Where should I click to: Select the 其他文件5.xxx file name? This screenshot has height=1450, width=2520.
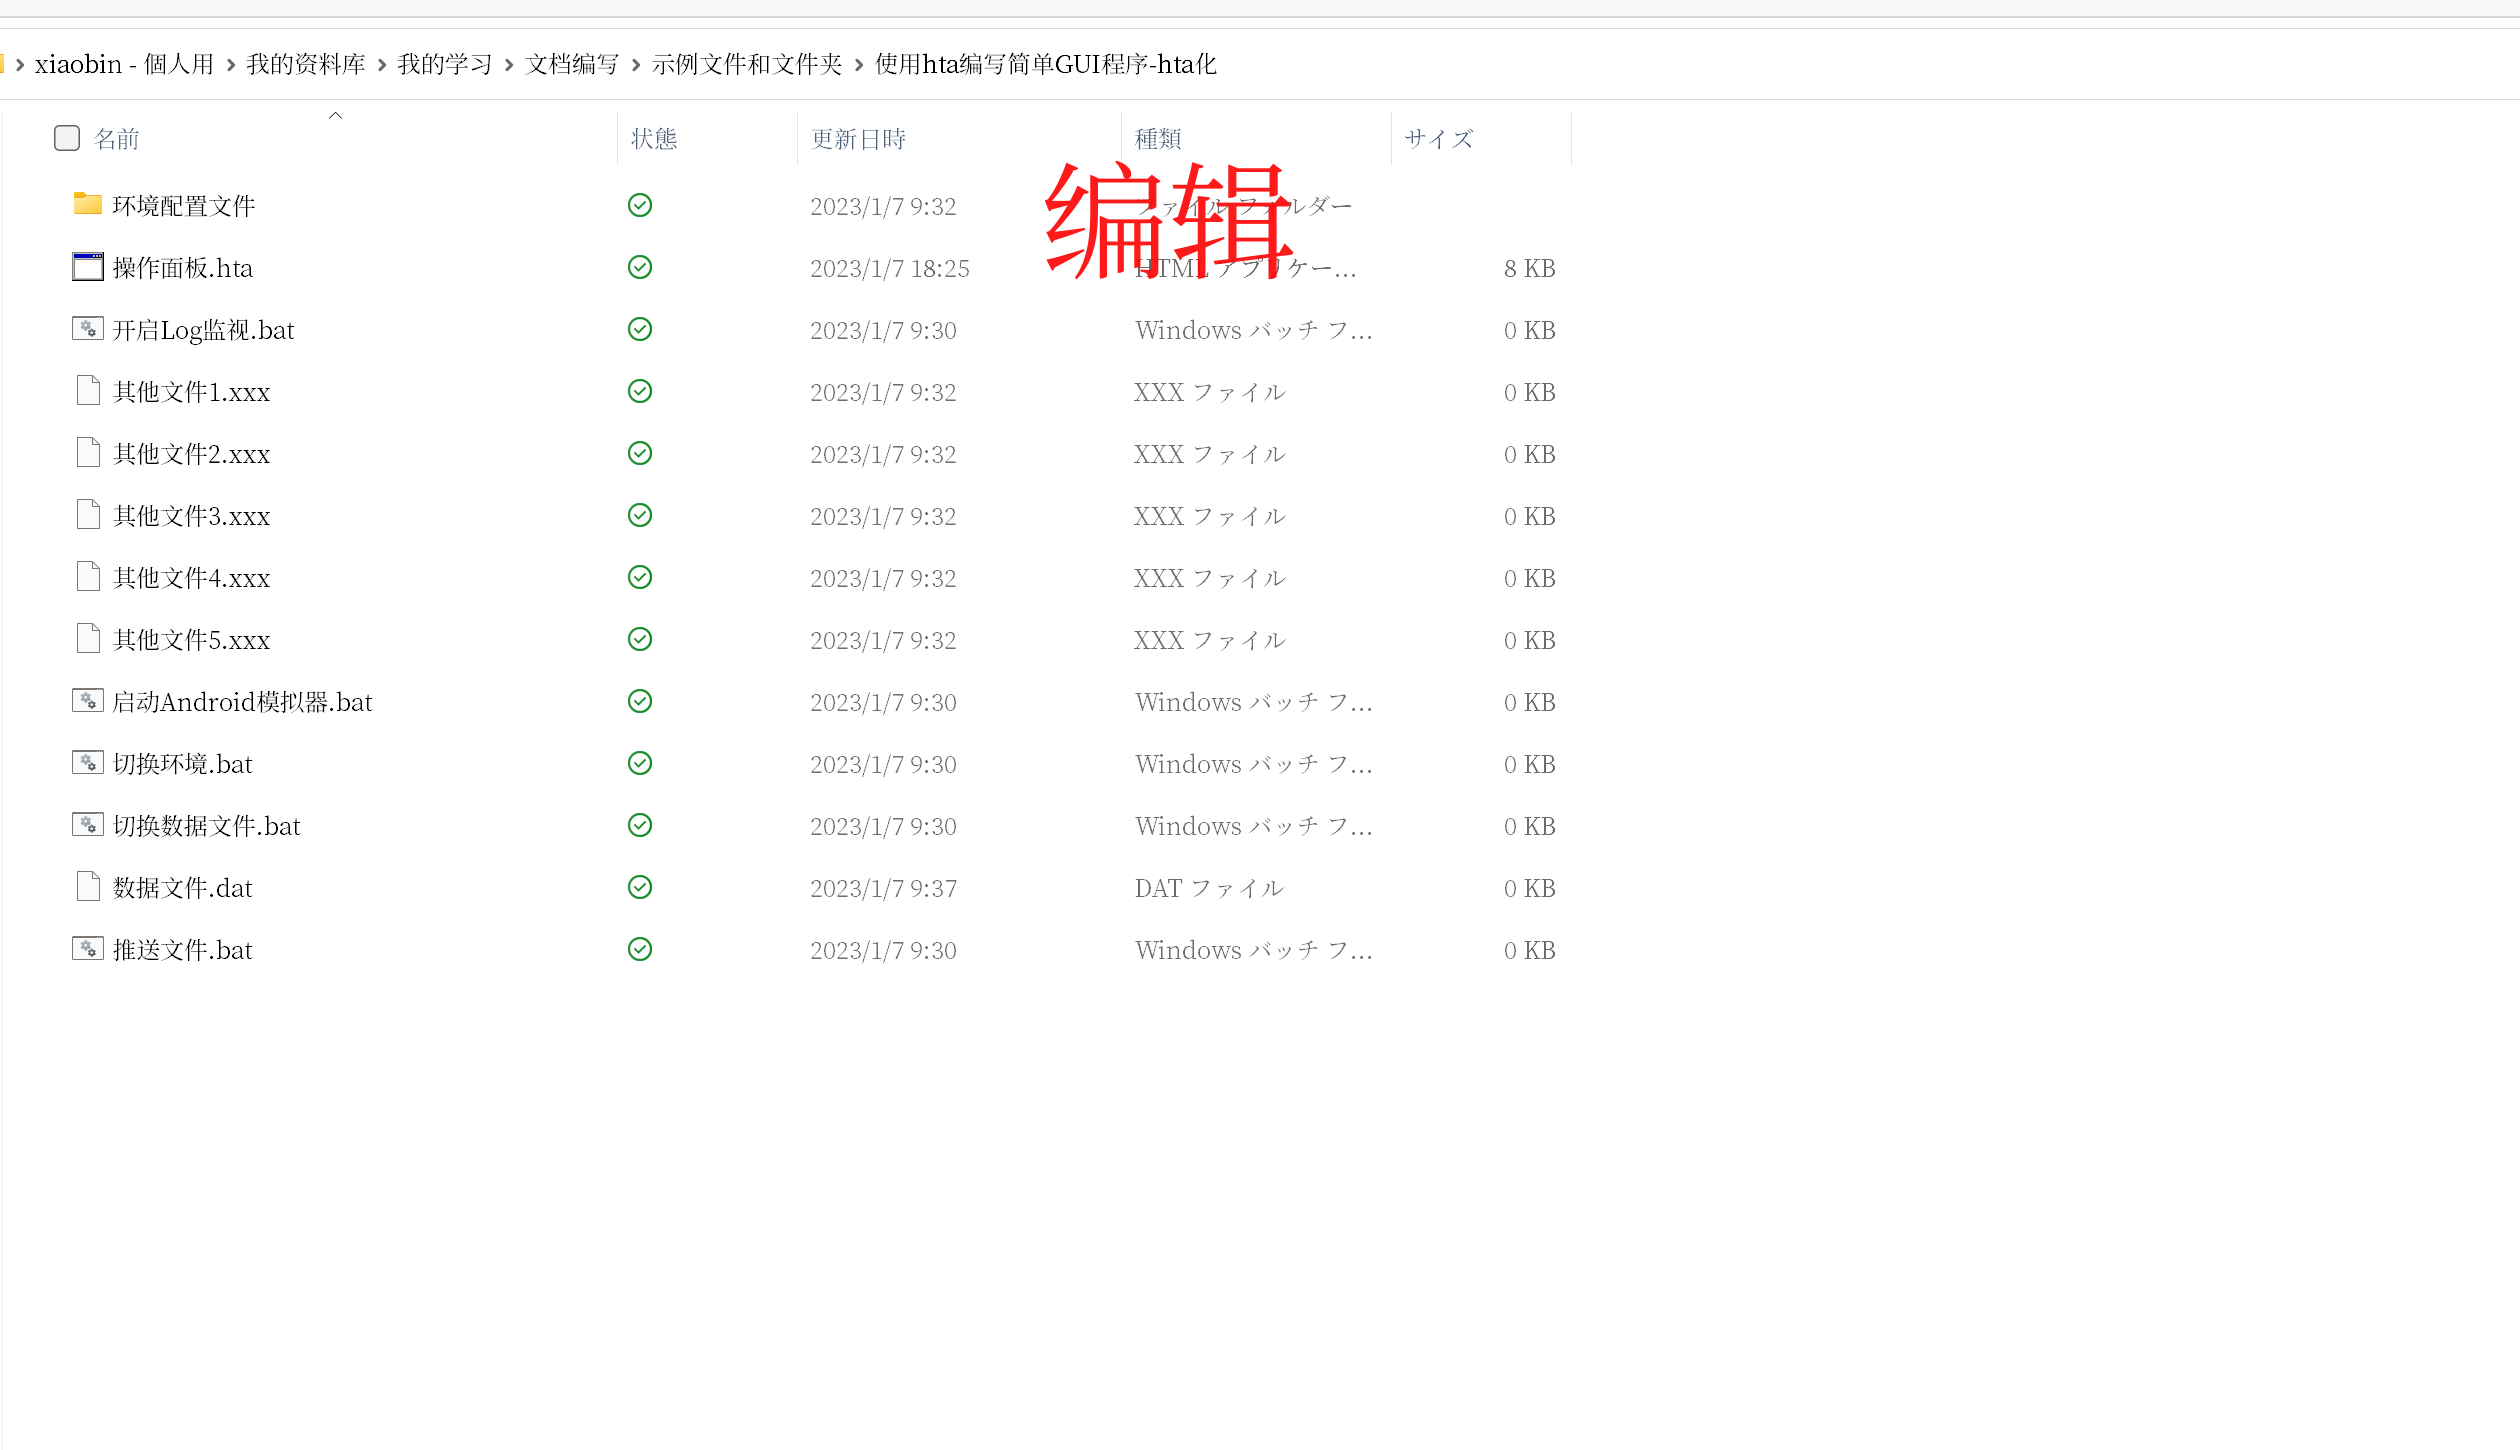[x=191, y=640]
